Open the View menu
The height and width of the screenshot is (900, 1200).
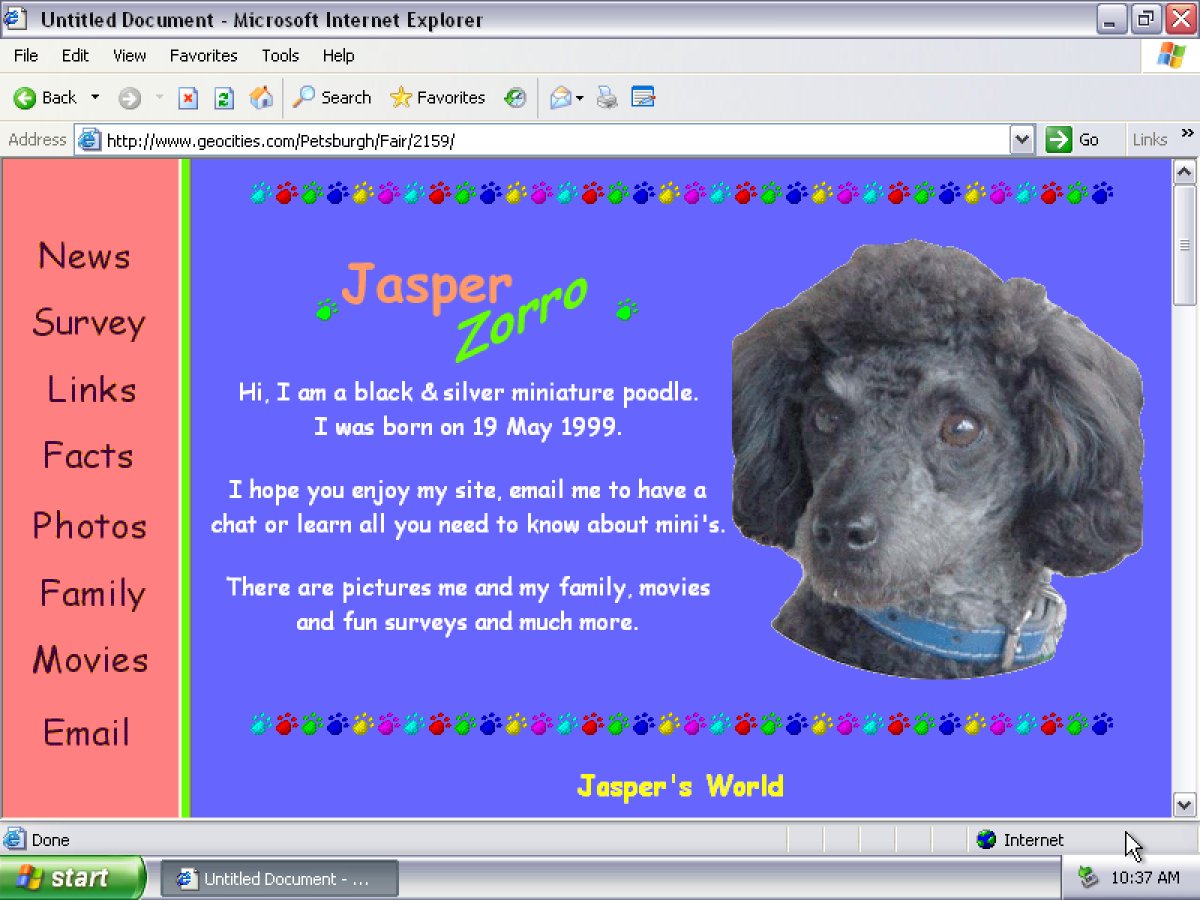pos(129,56)
